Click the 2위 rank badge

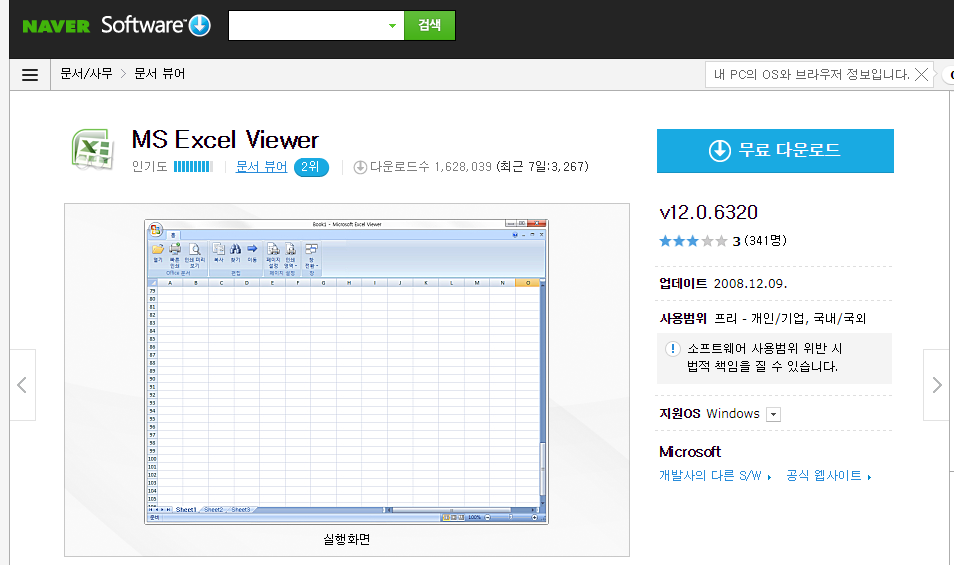311,167
